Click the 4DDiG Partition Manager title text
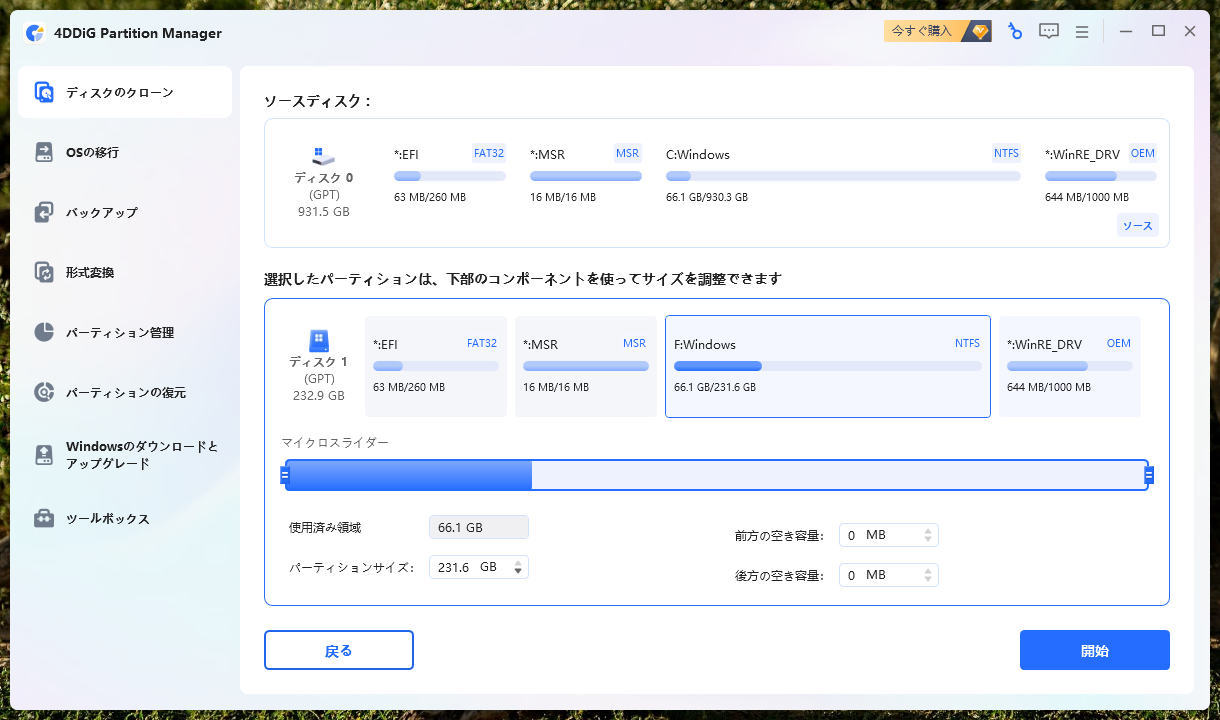The width and height of the screenshot is (1220, 720). tap(138, 33)
